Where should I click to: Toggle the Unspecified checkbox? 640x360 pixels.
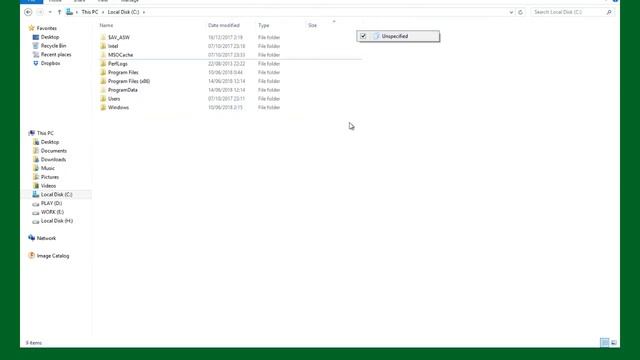point(363,36)
